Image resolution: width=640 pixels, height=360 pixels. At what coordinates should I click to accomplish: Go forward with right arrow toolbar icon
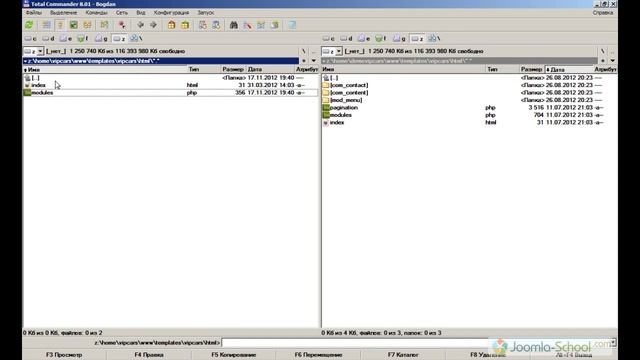pyautogui.click(x=153, y=25)
